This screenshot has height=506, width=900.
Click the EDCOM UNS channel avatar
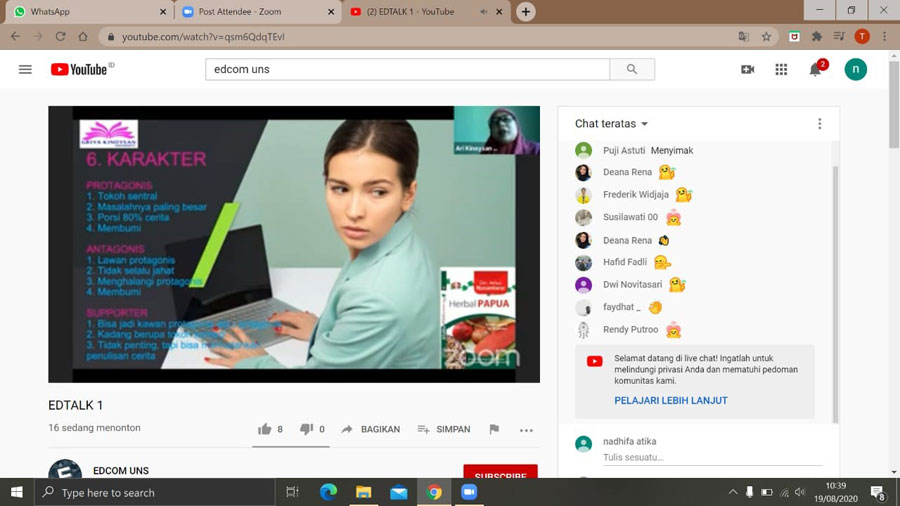pyautogui.click(x=65, y=469)
